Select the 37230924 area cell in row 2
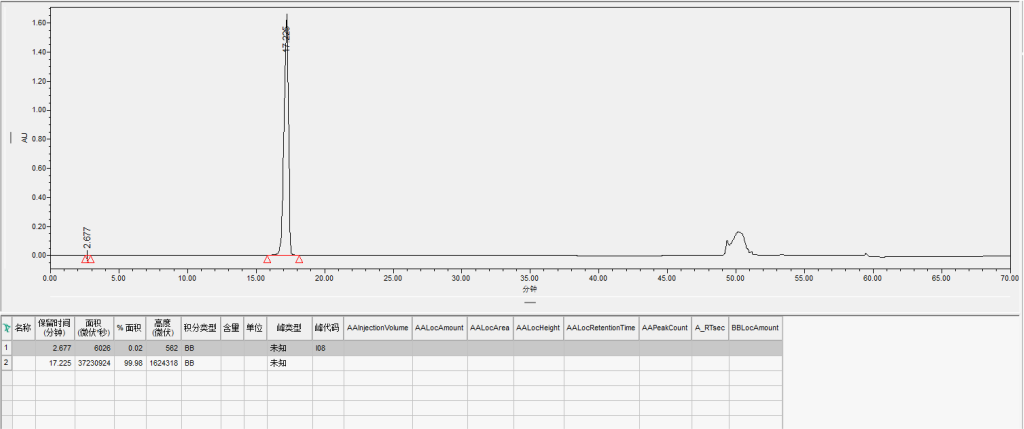 pyautogui.click(x=94, y=363)
